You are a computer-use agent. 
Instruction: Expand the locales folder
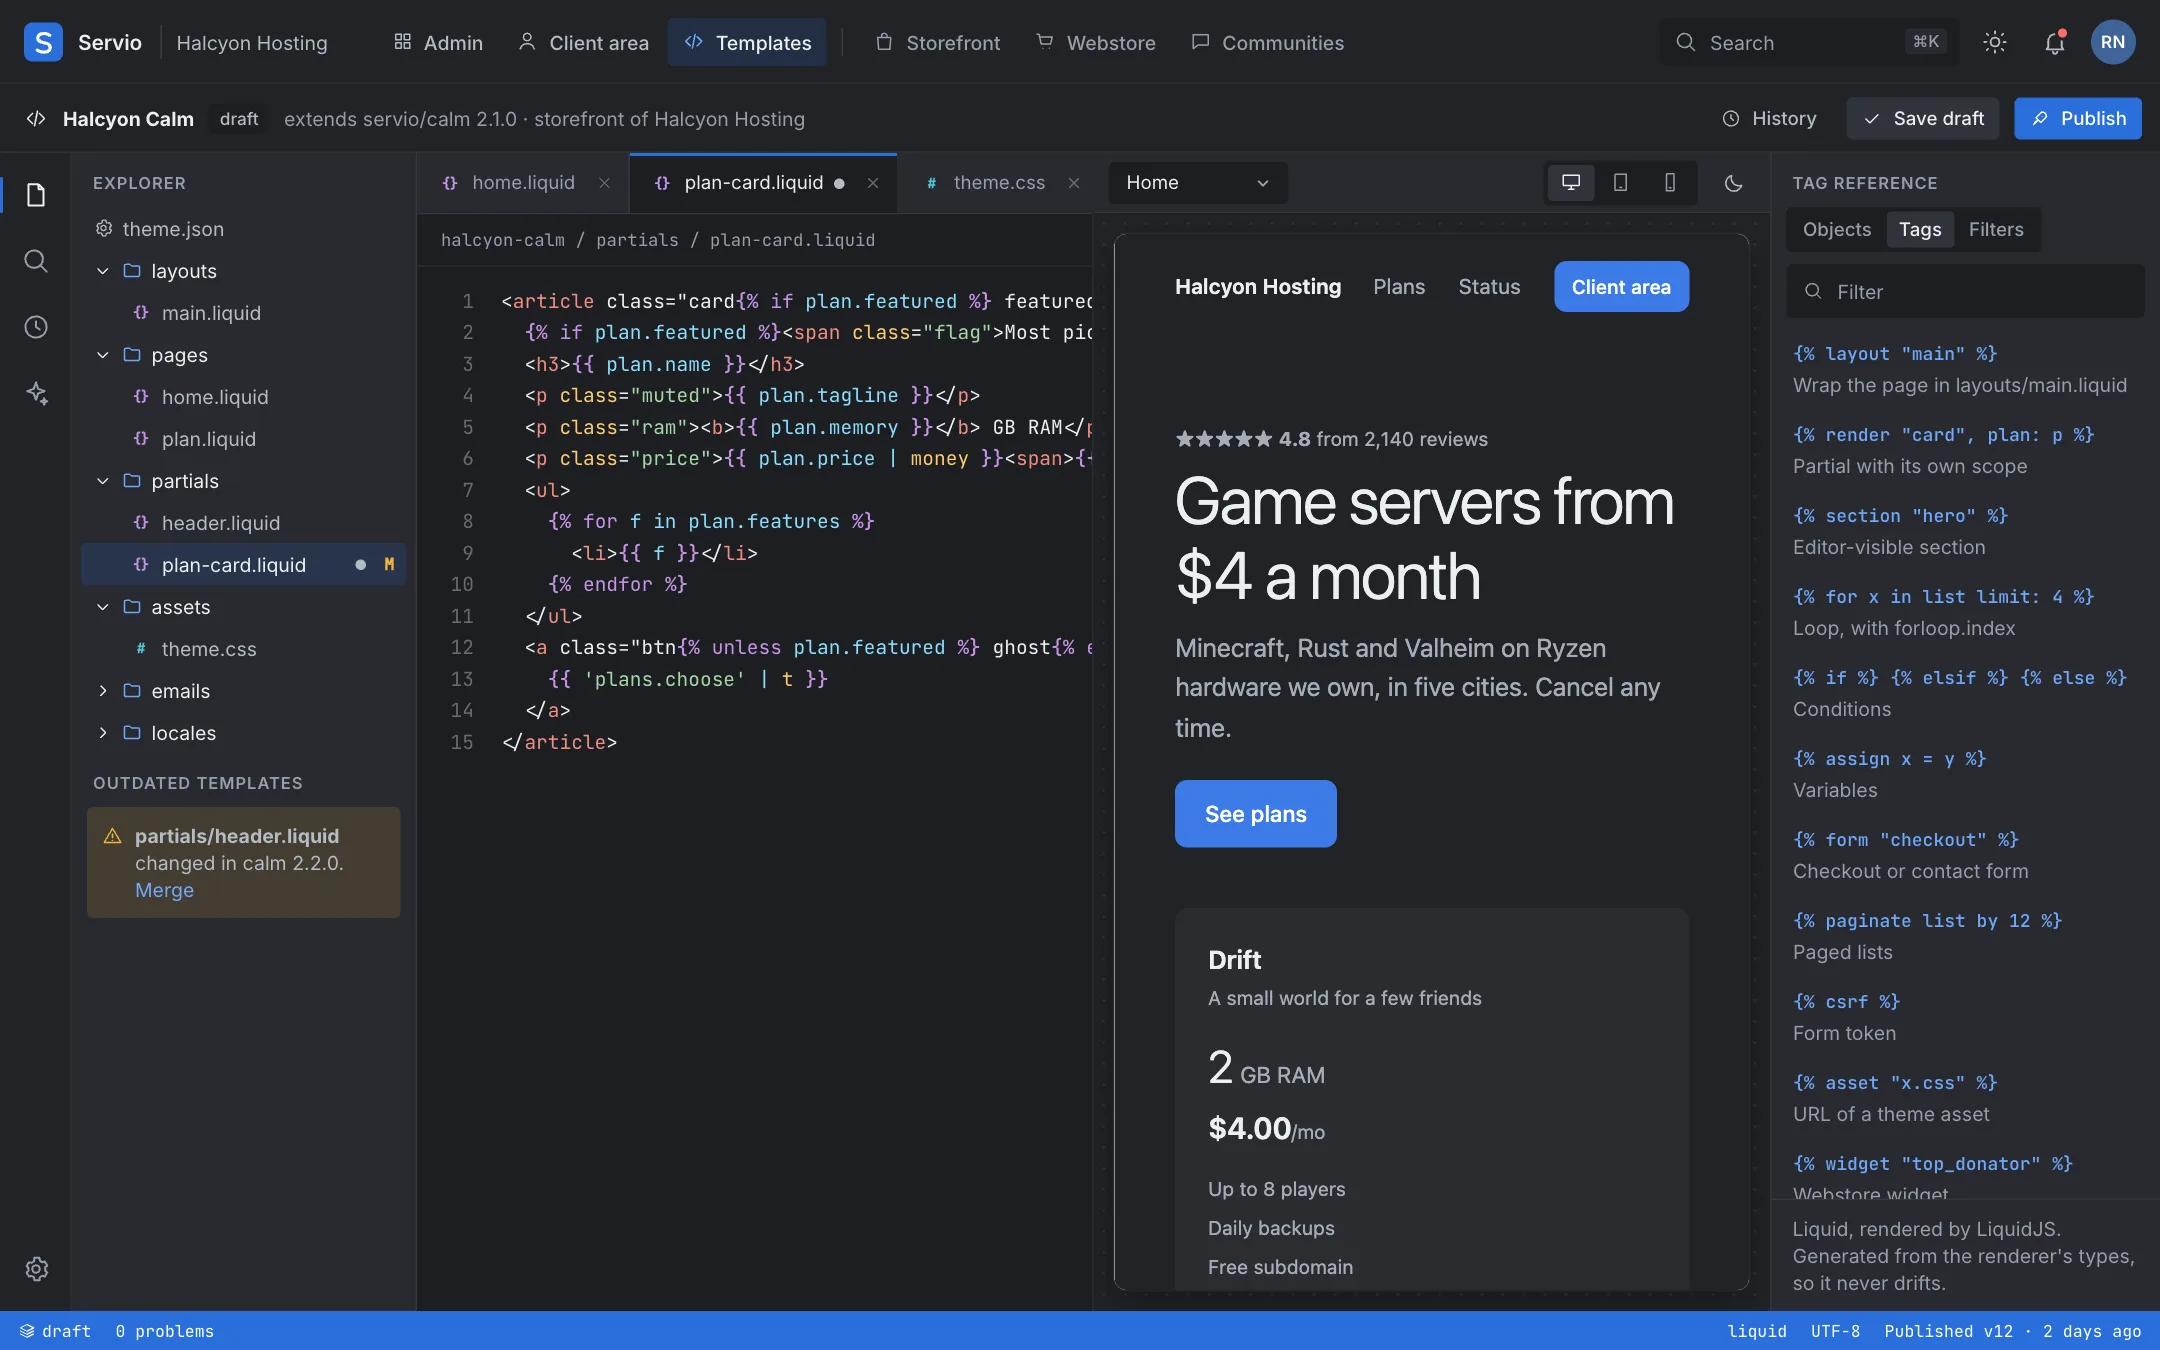point(102,733)
